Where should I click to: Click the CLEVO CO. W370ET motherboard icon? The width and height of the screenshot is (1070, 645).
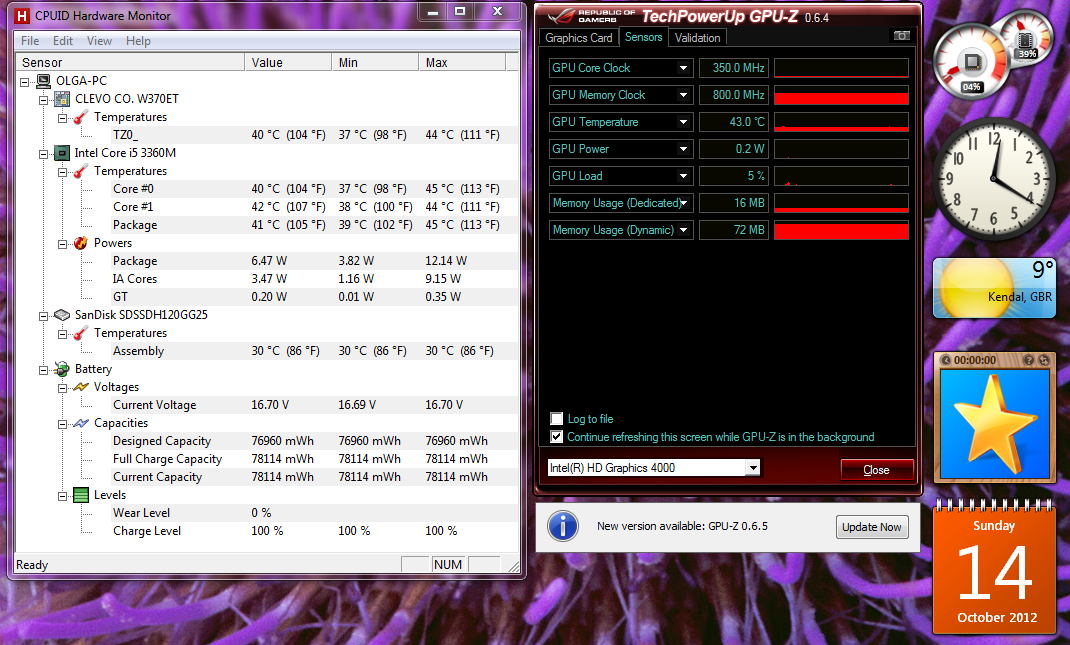[x=62, y=99]
